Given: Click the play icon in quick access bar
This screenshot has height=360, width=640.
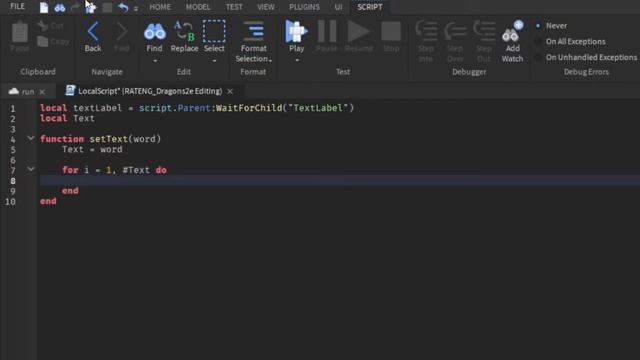Looking at the screenshot, I should coord(91,7).
